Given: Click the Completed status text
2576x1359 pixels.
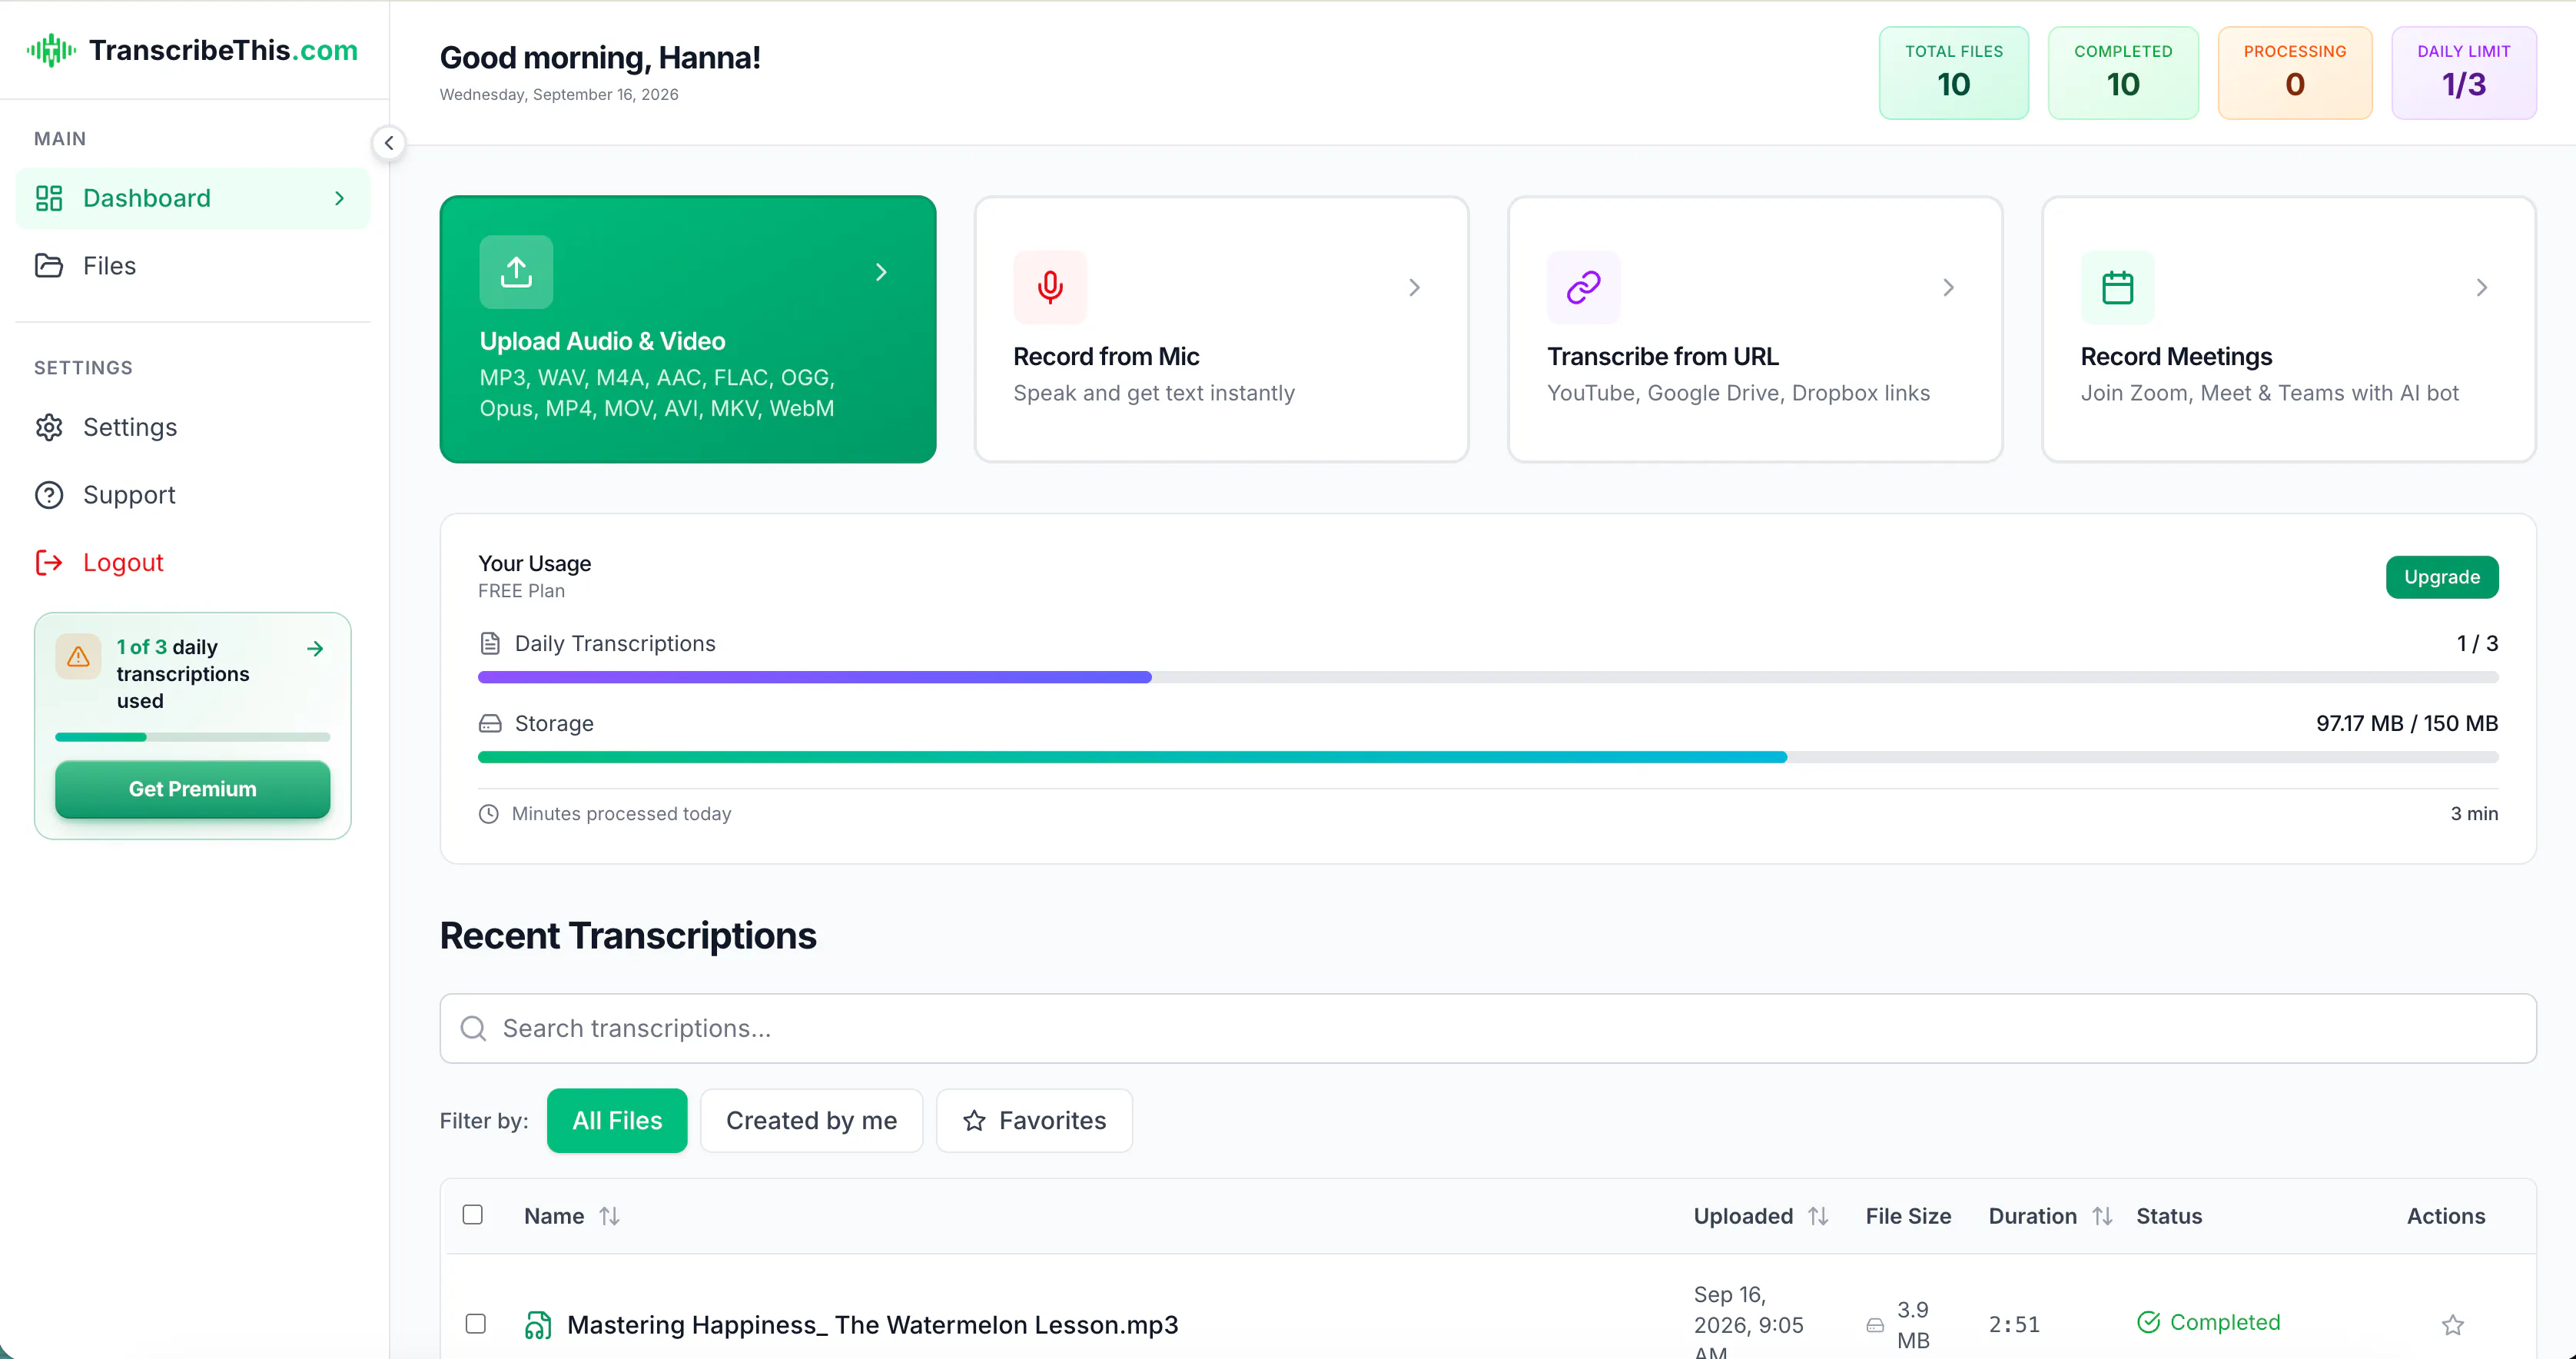Looking at the screenshot, I should click(2225, 1322).
